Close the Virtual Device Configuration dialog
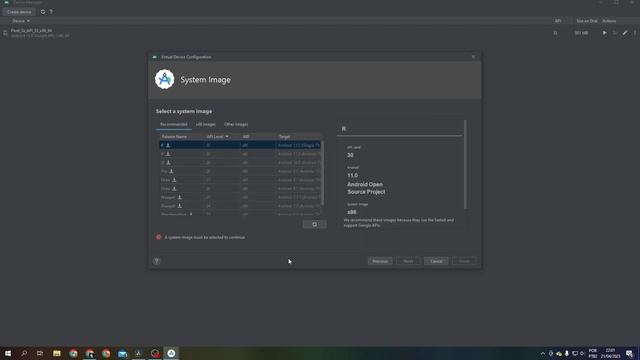 click(x=473, y=57)
